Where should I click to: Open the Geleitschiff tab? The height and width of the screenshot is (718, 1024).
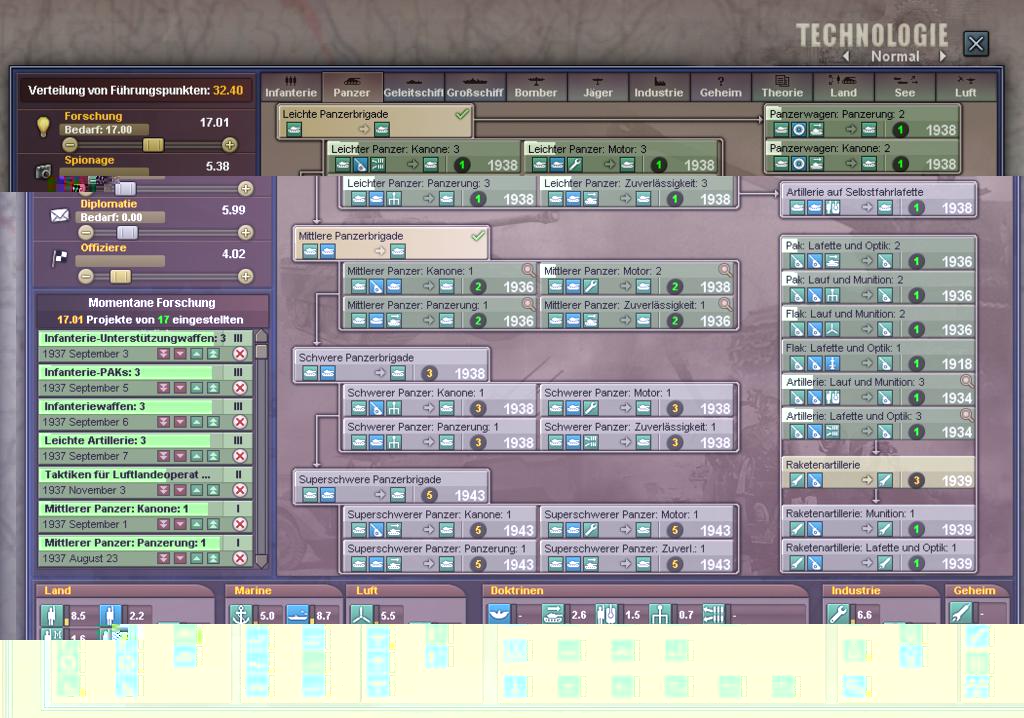[x=413, y=87]
